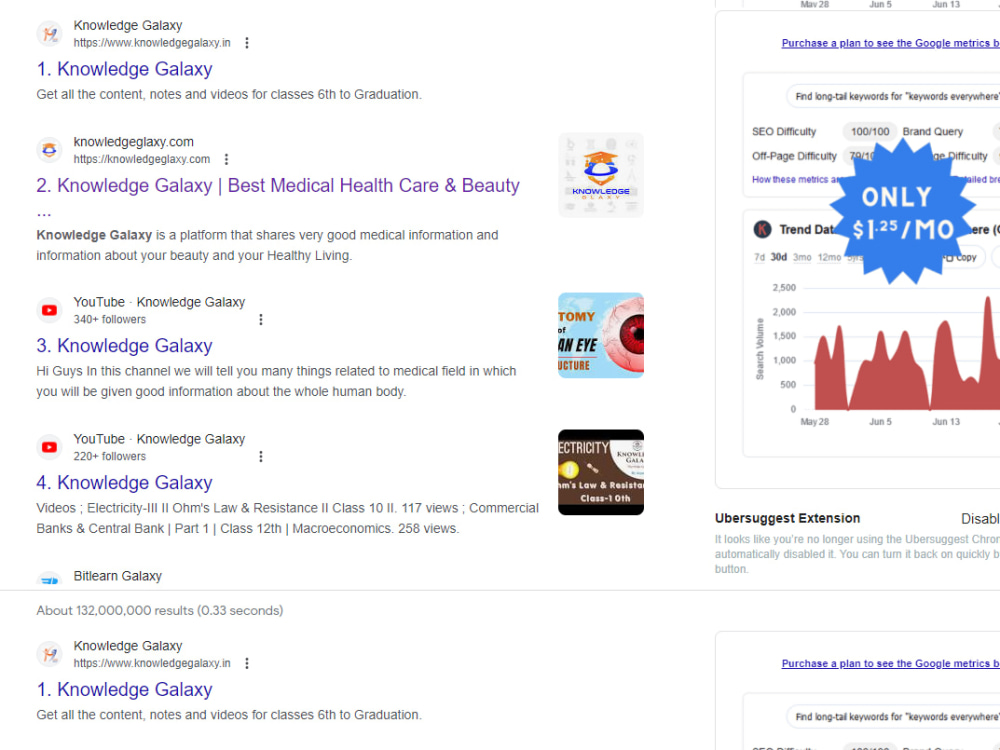Click the '340+ followers' text
The height and width of the screenshot is (750, 1000).
(x=110, y=320)
